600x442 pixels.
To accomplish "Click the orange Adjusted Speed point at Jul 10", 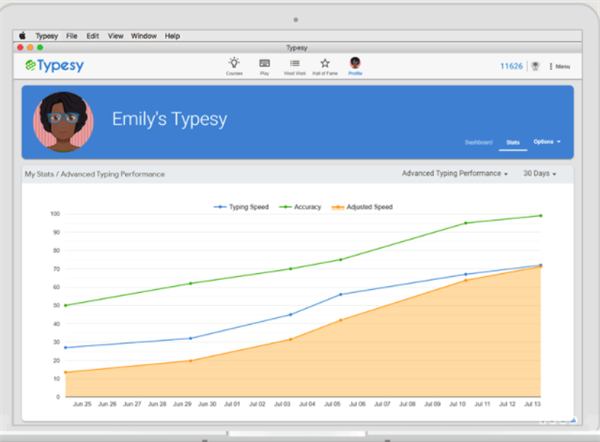I will pos(466,281).
